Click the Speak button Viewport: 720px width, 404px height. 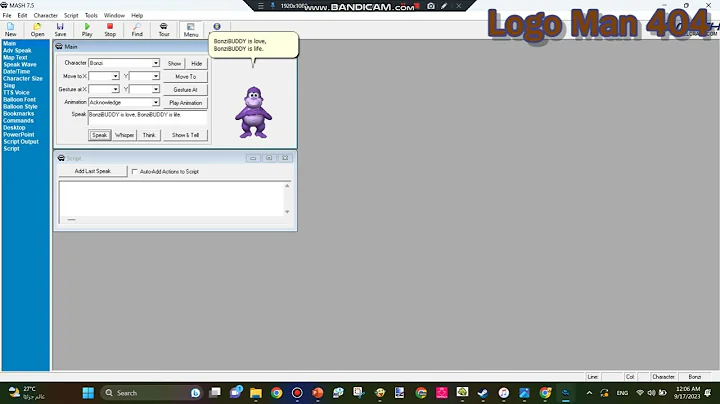pos(100,135)
